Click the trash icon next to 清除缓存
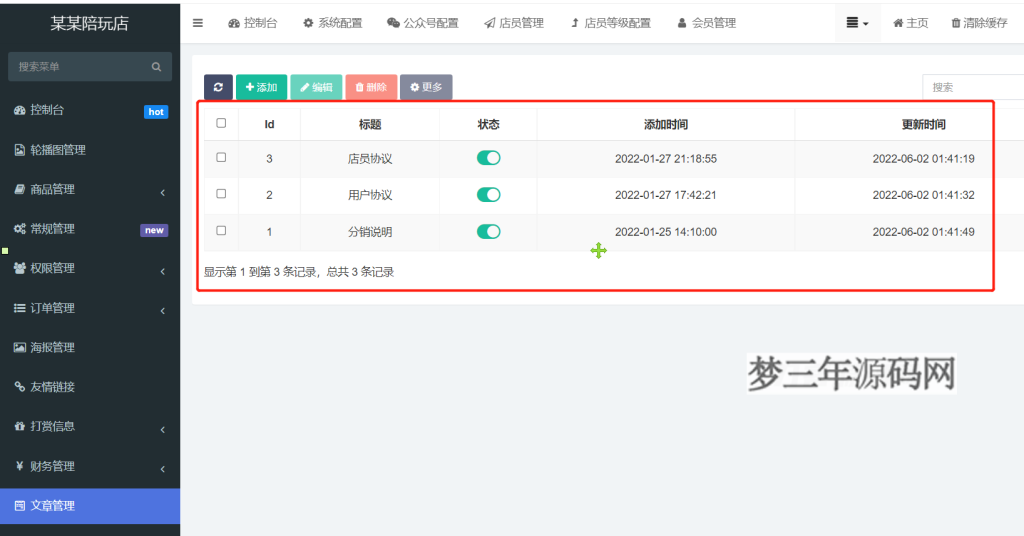The image size is (1024, 536). (x=955, y=23)
